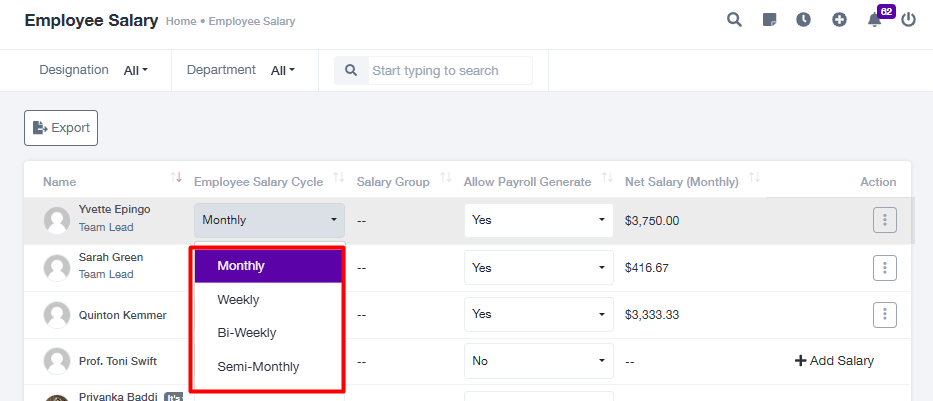The image size is (933, 401).
Task: Open Quinton Kemmer's payroll generate dropdown
Action: (538, 314)
